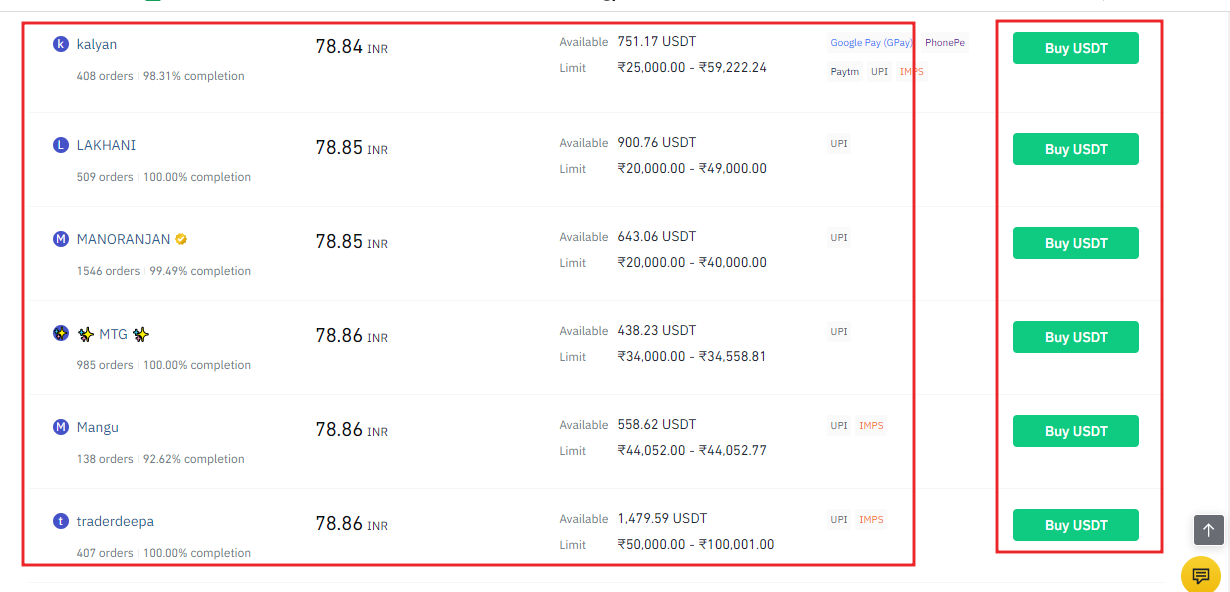The width and height of the screenshot is (1230, 592).
Task: Open the traderdeepa merchant name link
Action: (x=115, y=521)
